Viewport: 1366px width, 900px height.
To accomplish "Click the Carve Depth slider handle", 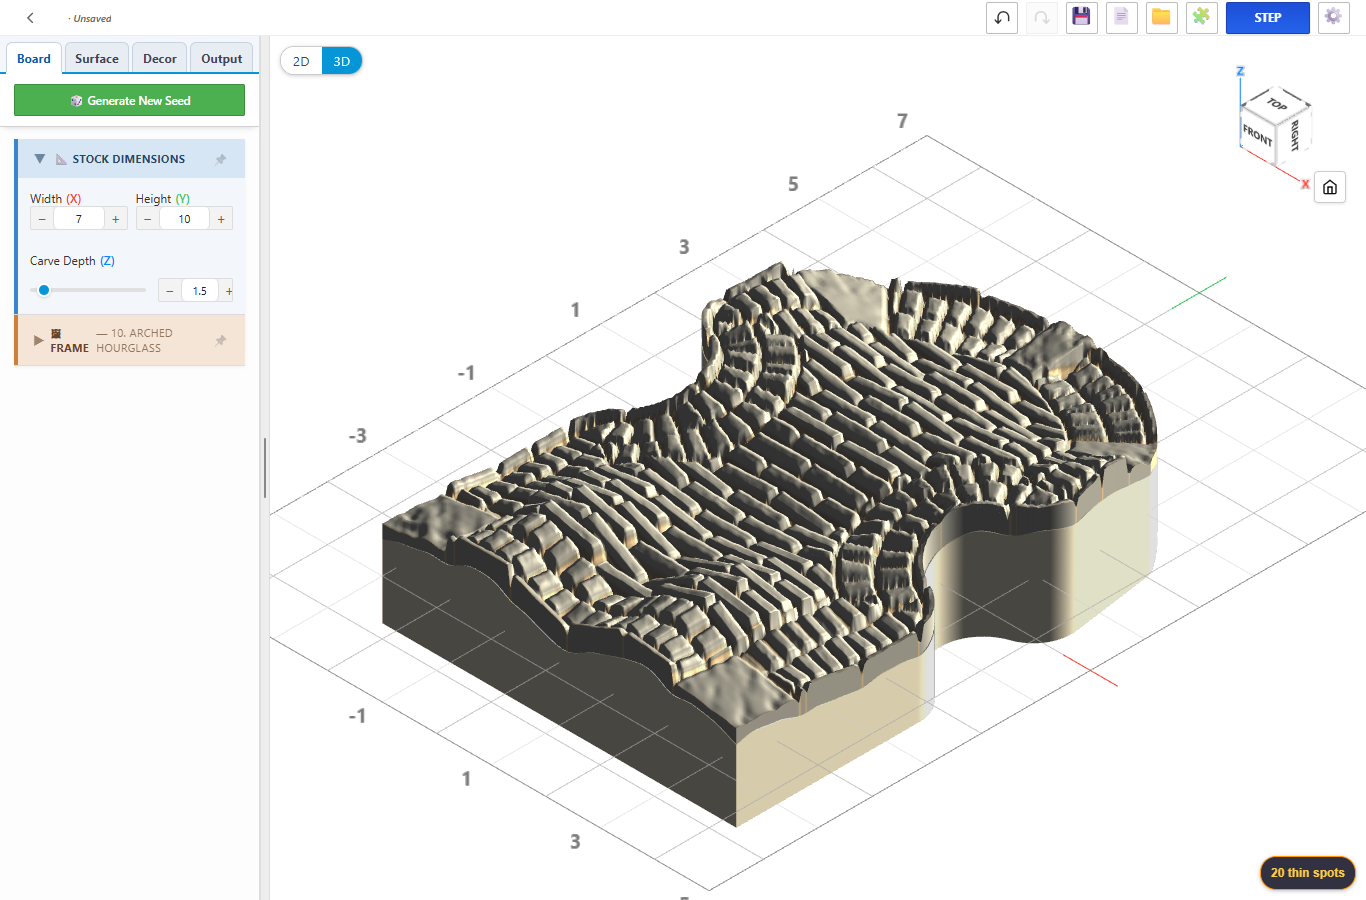I will [44, 290].
